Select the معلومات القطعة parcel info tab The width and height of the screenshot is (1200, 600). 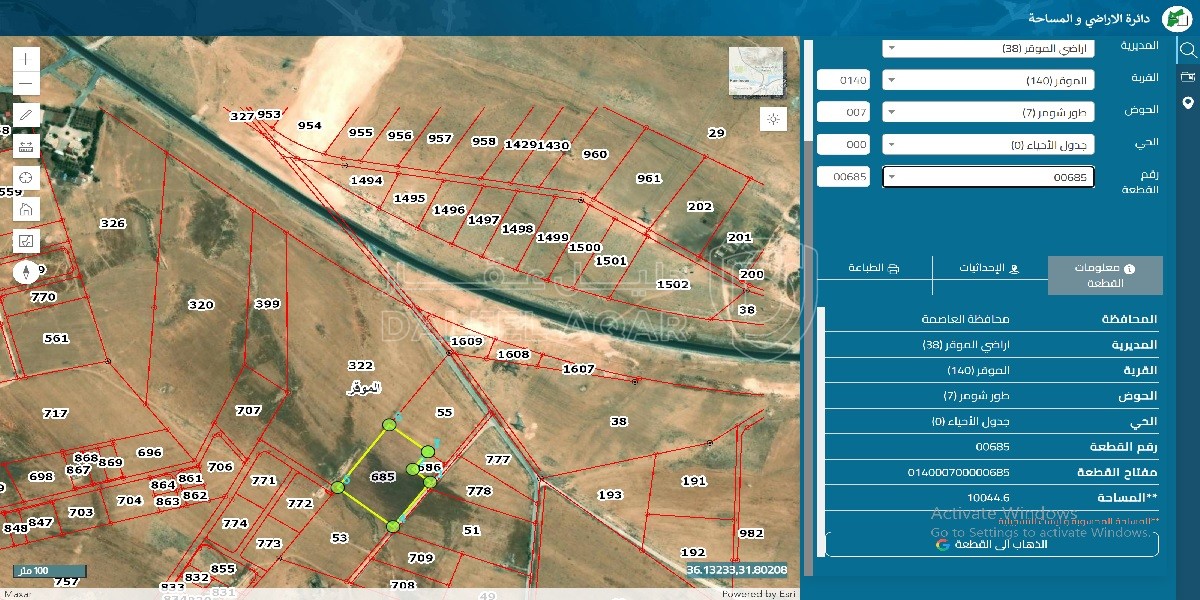pyautogui.click(x=1105, y=275)
